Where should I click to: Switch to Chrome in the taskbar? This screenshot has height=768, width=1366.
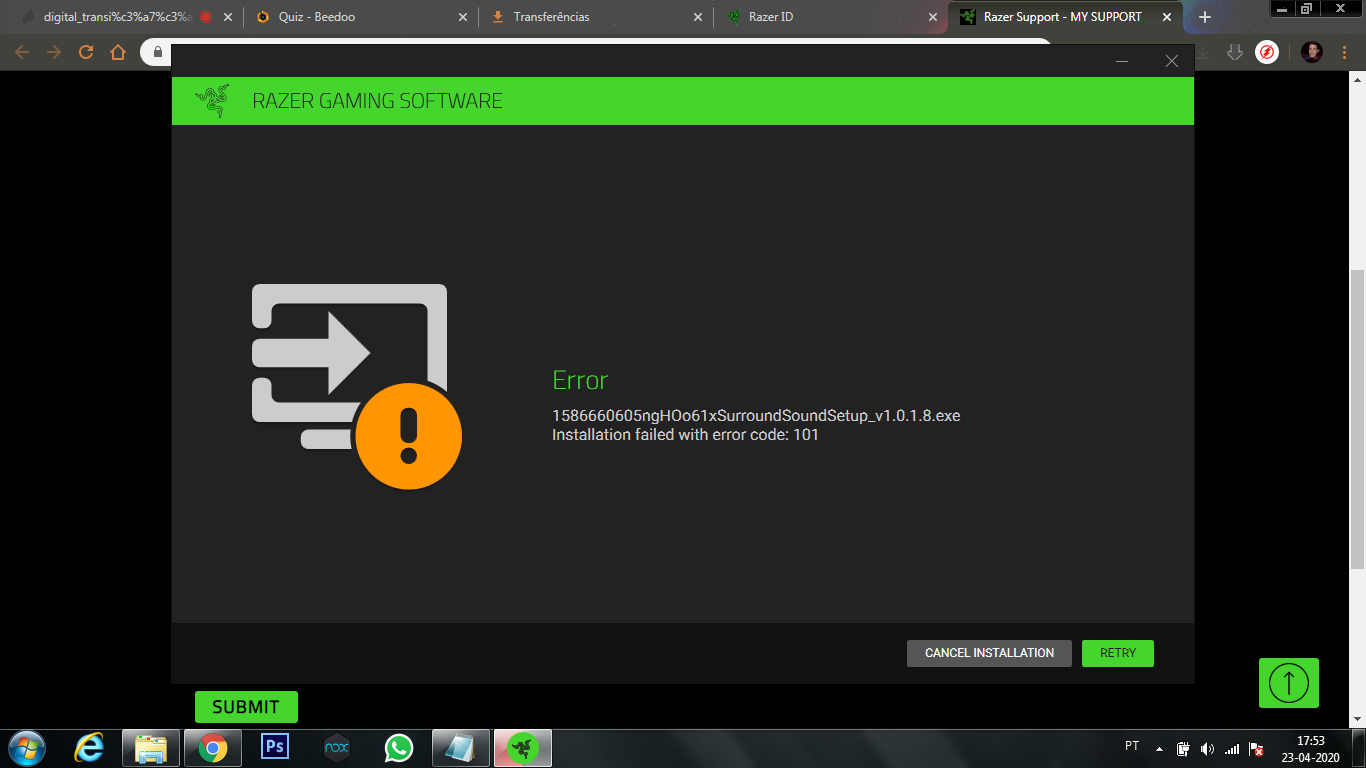(212, 748)
